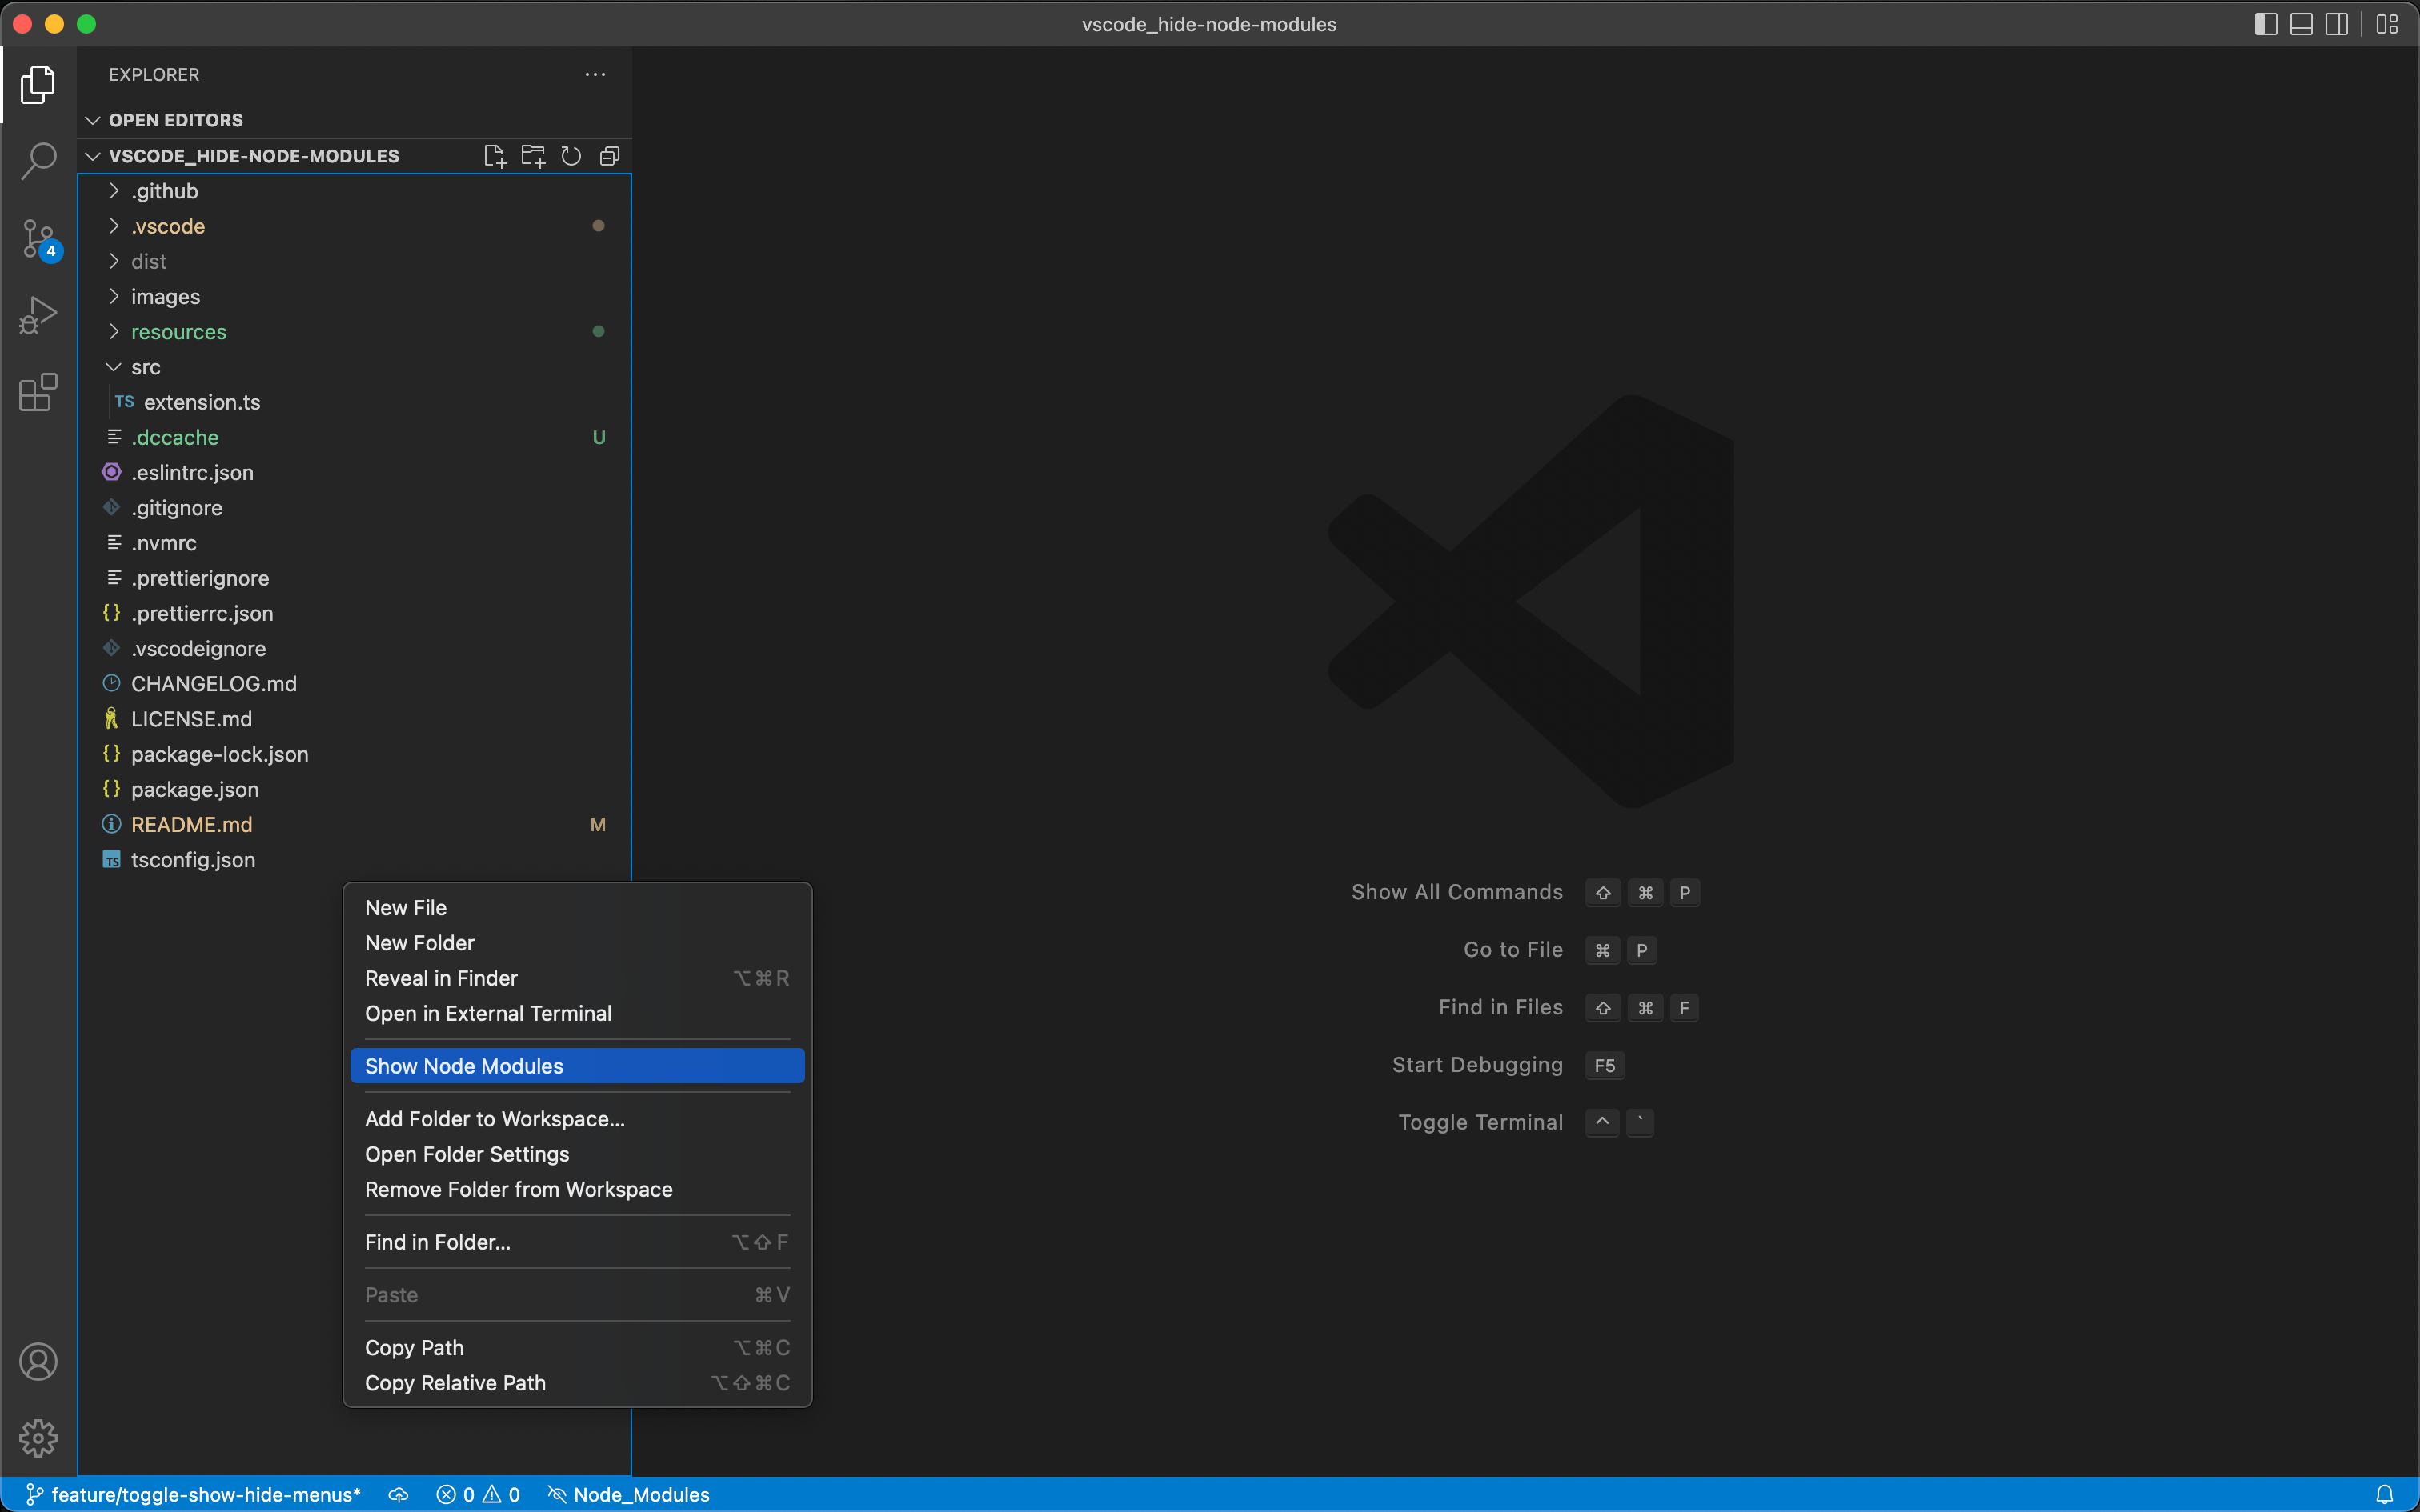Open the Manage gear menu
Image resolution: width=2420 pixels, height=1512 pixels.
point(38,1438)
